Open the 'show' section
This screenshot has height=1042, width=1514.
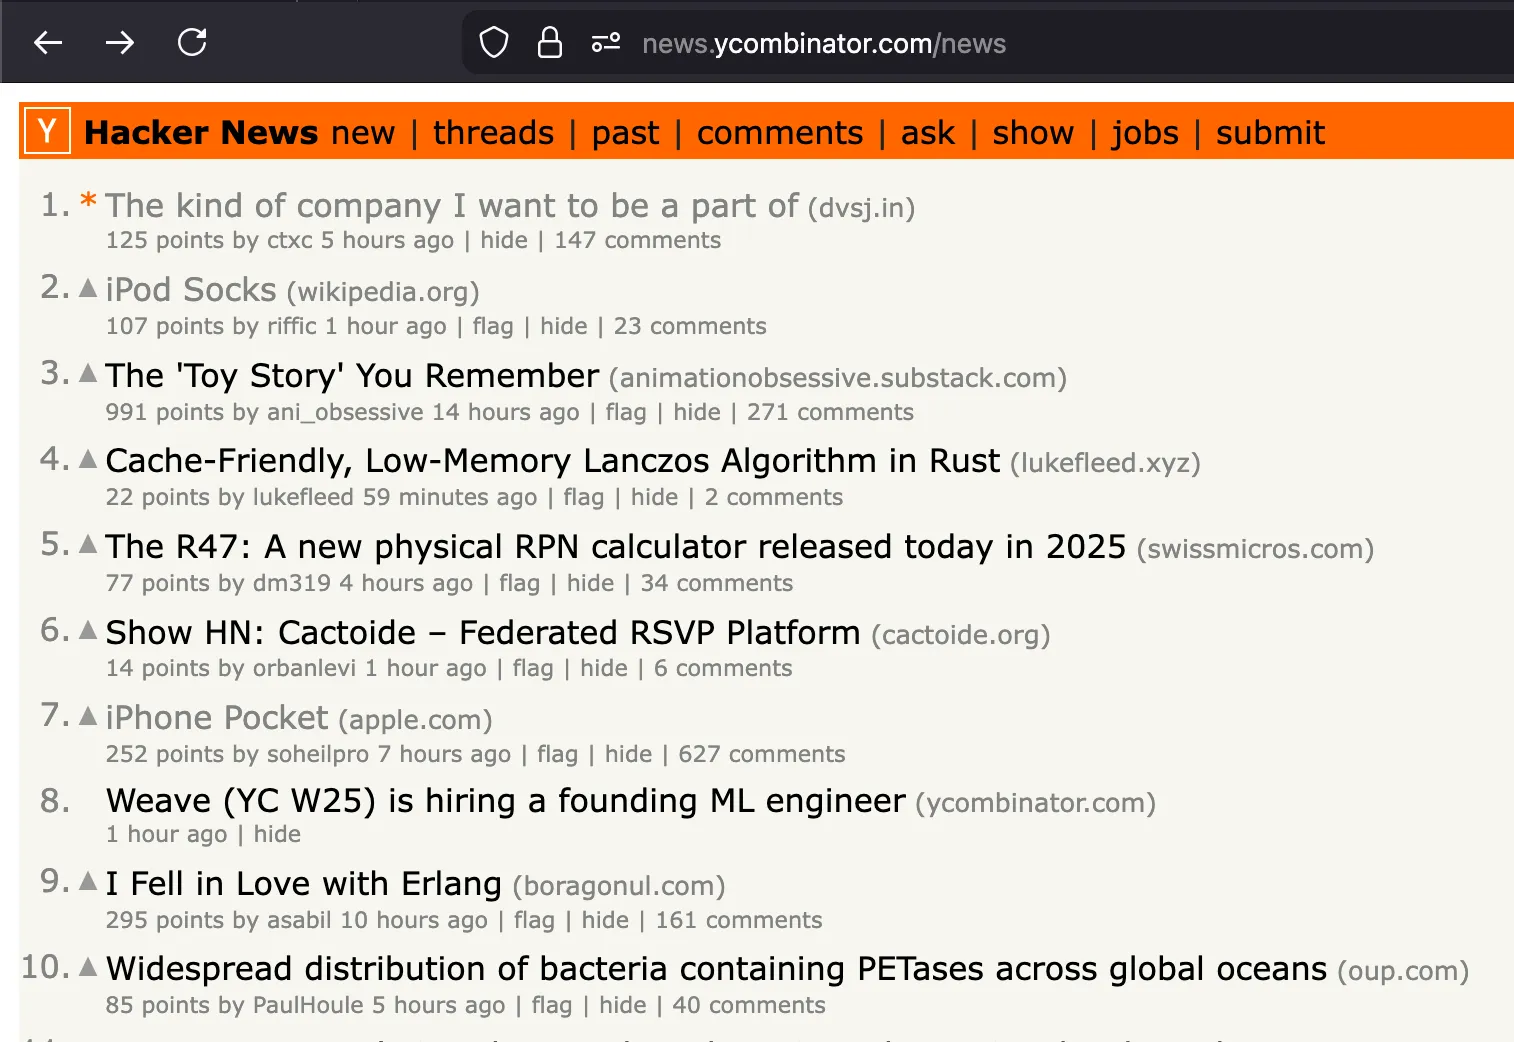click(1033, 132)
